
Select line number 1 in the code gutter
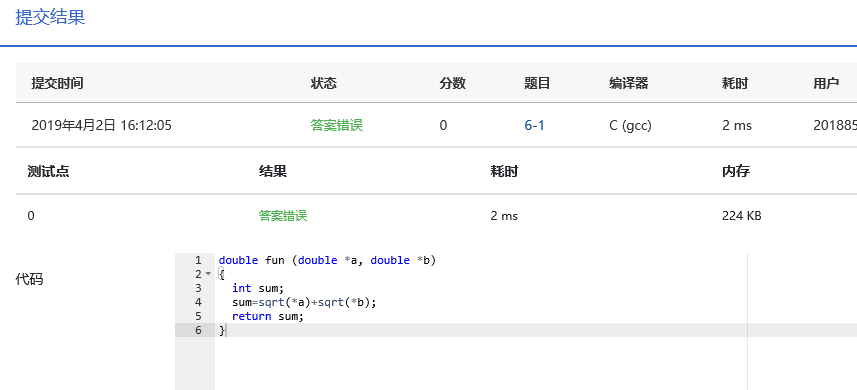click(x=198, y=260)
